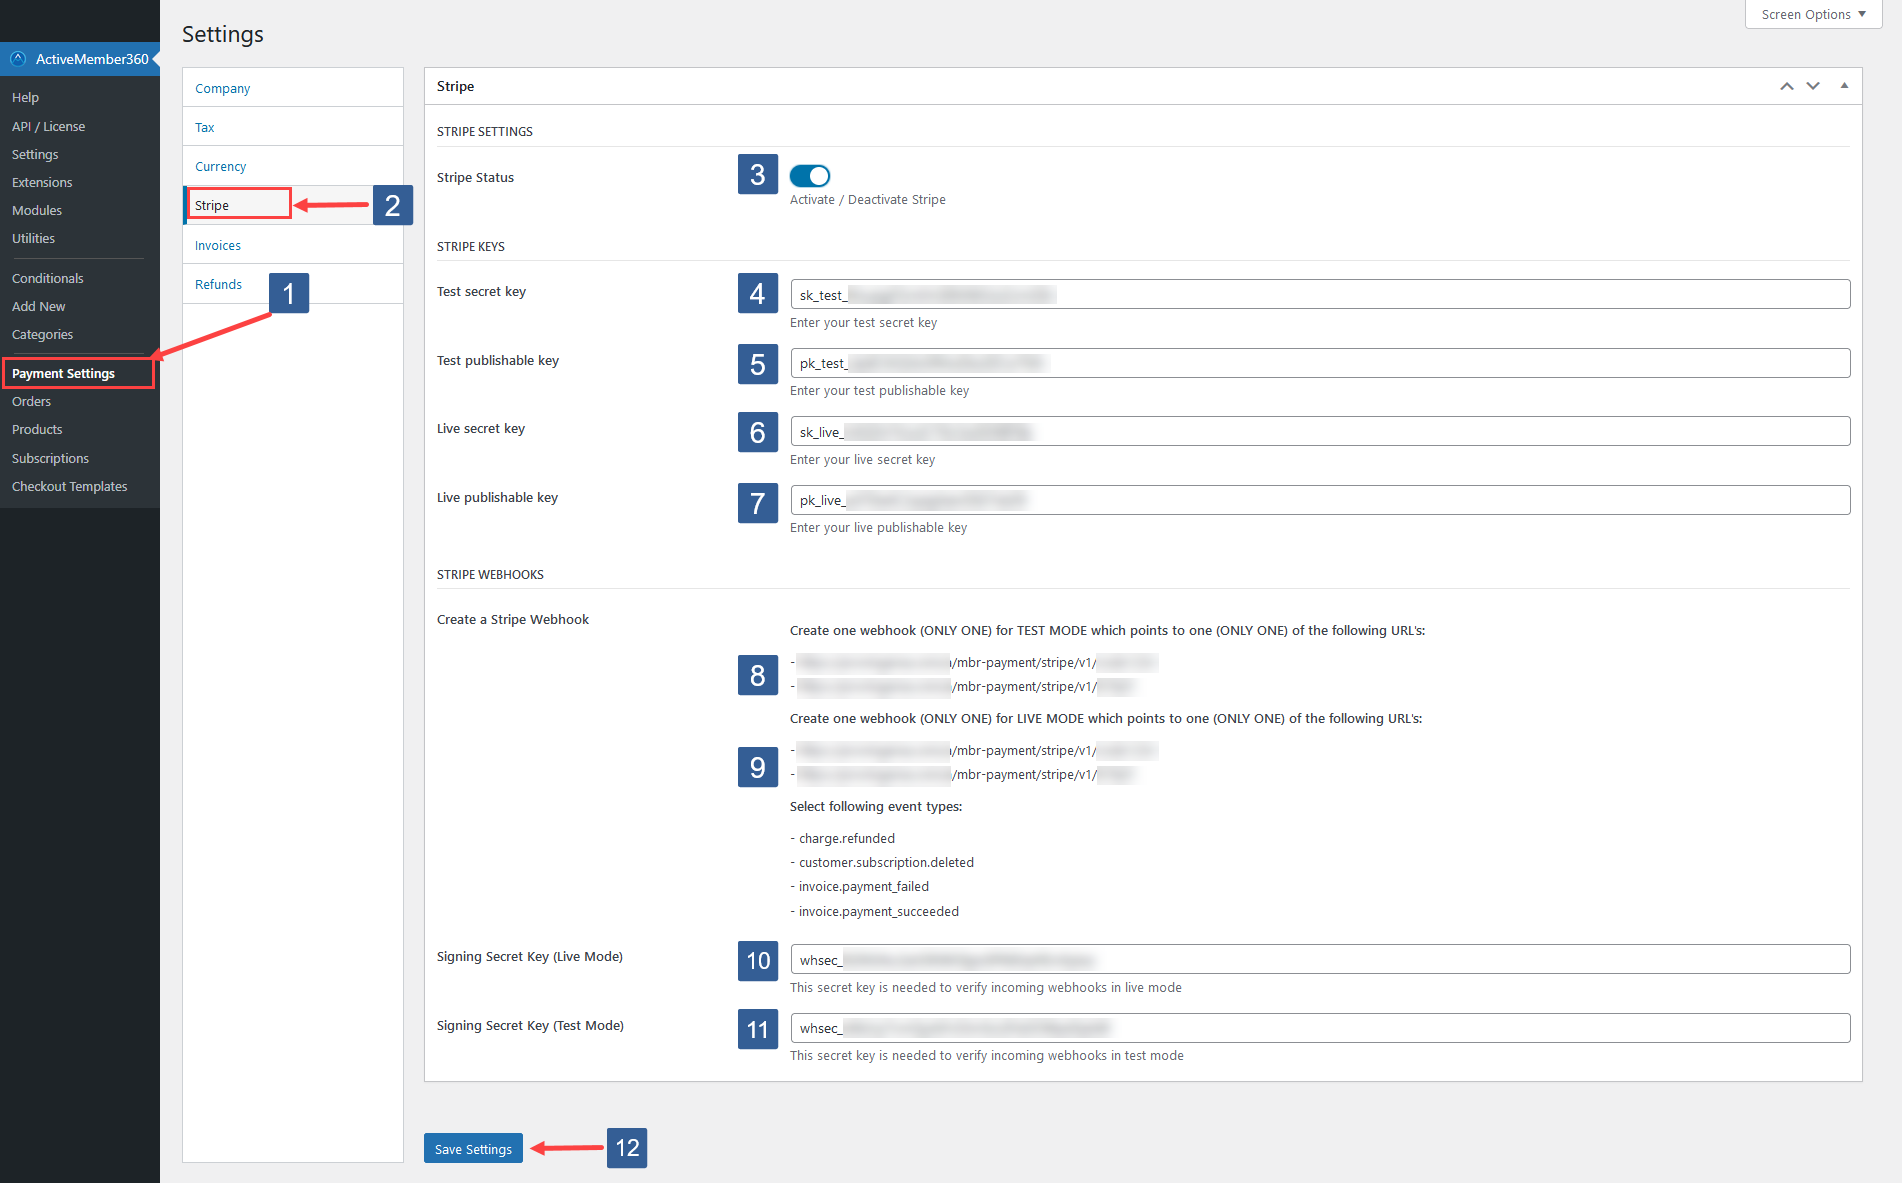This screenshot has height=1183, width=1902.
Task: Navigate to Conditionals in the sidebar
Action: [x=47, y=278]
